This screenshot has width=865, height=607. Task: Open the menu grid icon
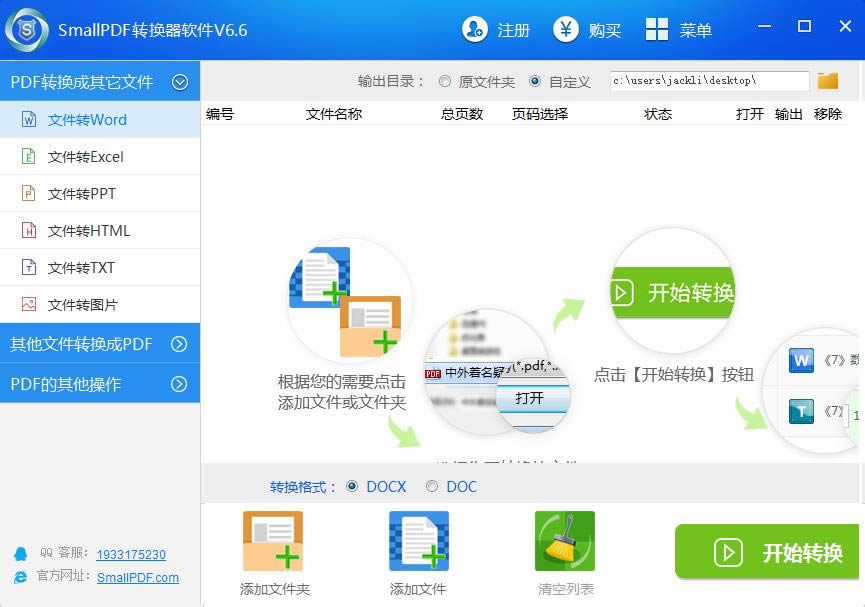(x=656, y=29)
